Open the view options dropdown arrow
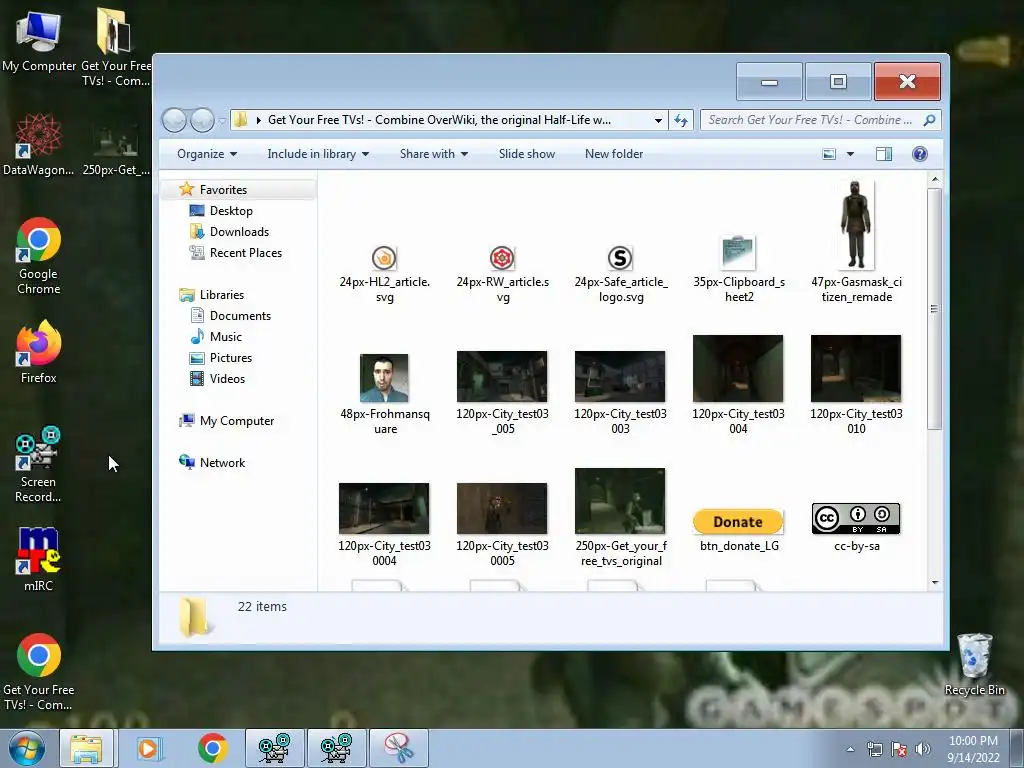The width and height of the screenshot is (1024, 768). (850, 154)
